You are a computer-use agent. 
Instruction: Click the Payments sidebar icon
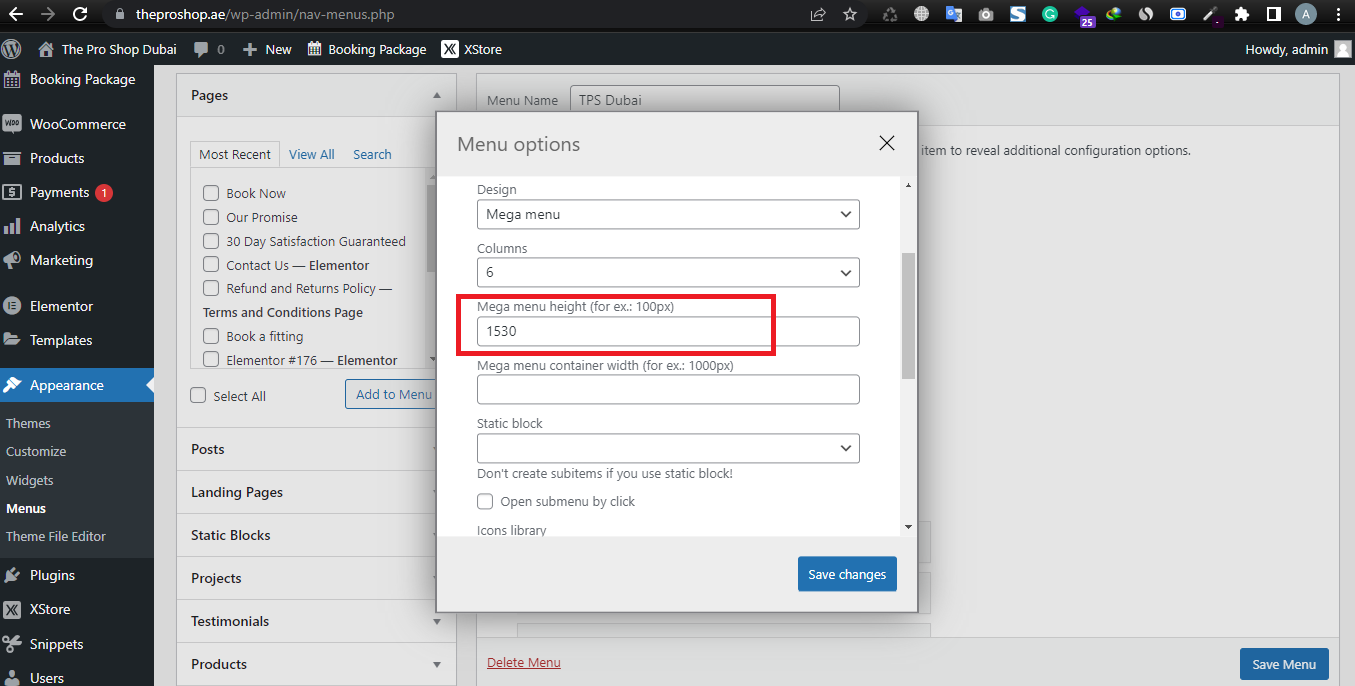coord(12,192)
